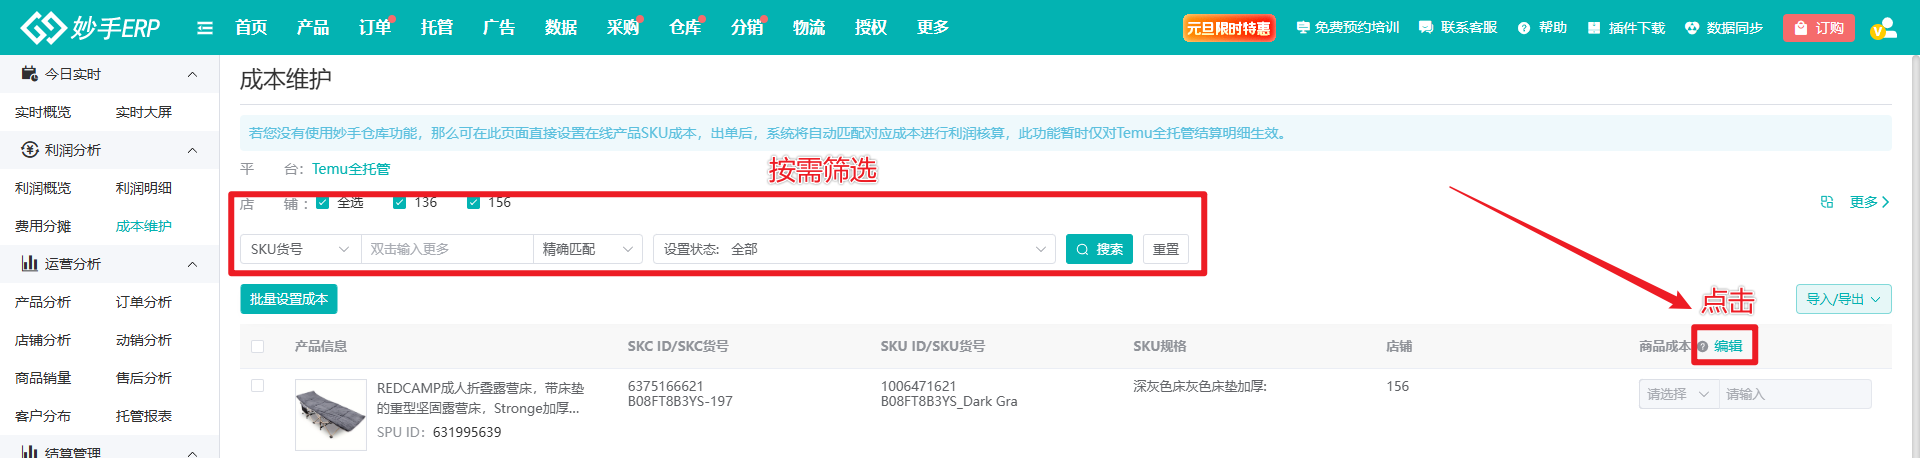Open 产品分析 in sidebar
Image resolution: width=1920 pixels, height=458 pixels.
pos(43,302)
